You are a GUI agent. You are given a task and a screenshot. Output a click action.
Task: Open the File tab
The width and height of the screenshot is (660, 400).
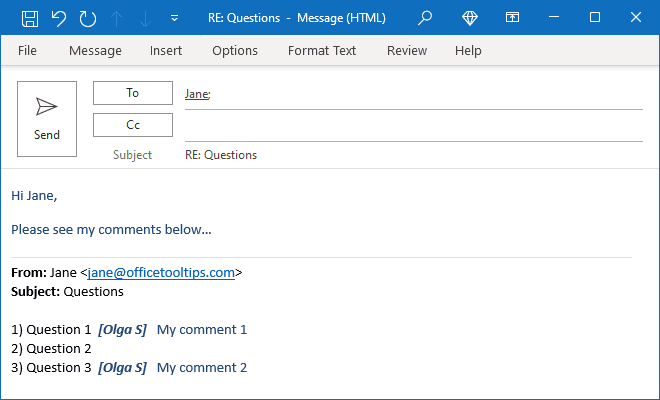27,51
